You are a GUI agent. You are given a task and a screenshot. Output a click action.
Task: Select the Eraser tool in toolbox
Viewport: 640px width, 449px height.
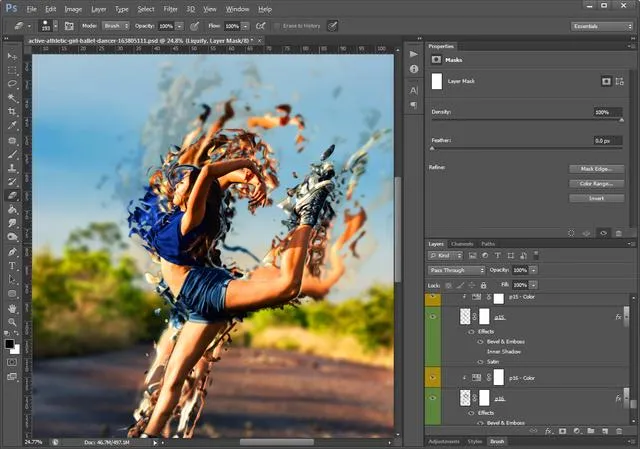coord(12,196)
